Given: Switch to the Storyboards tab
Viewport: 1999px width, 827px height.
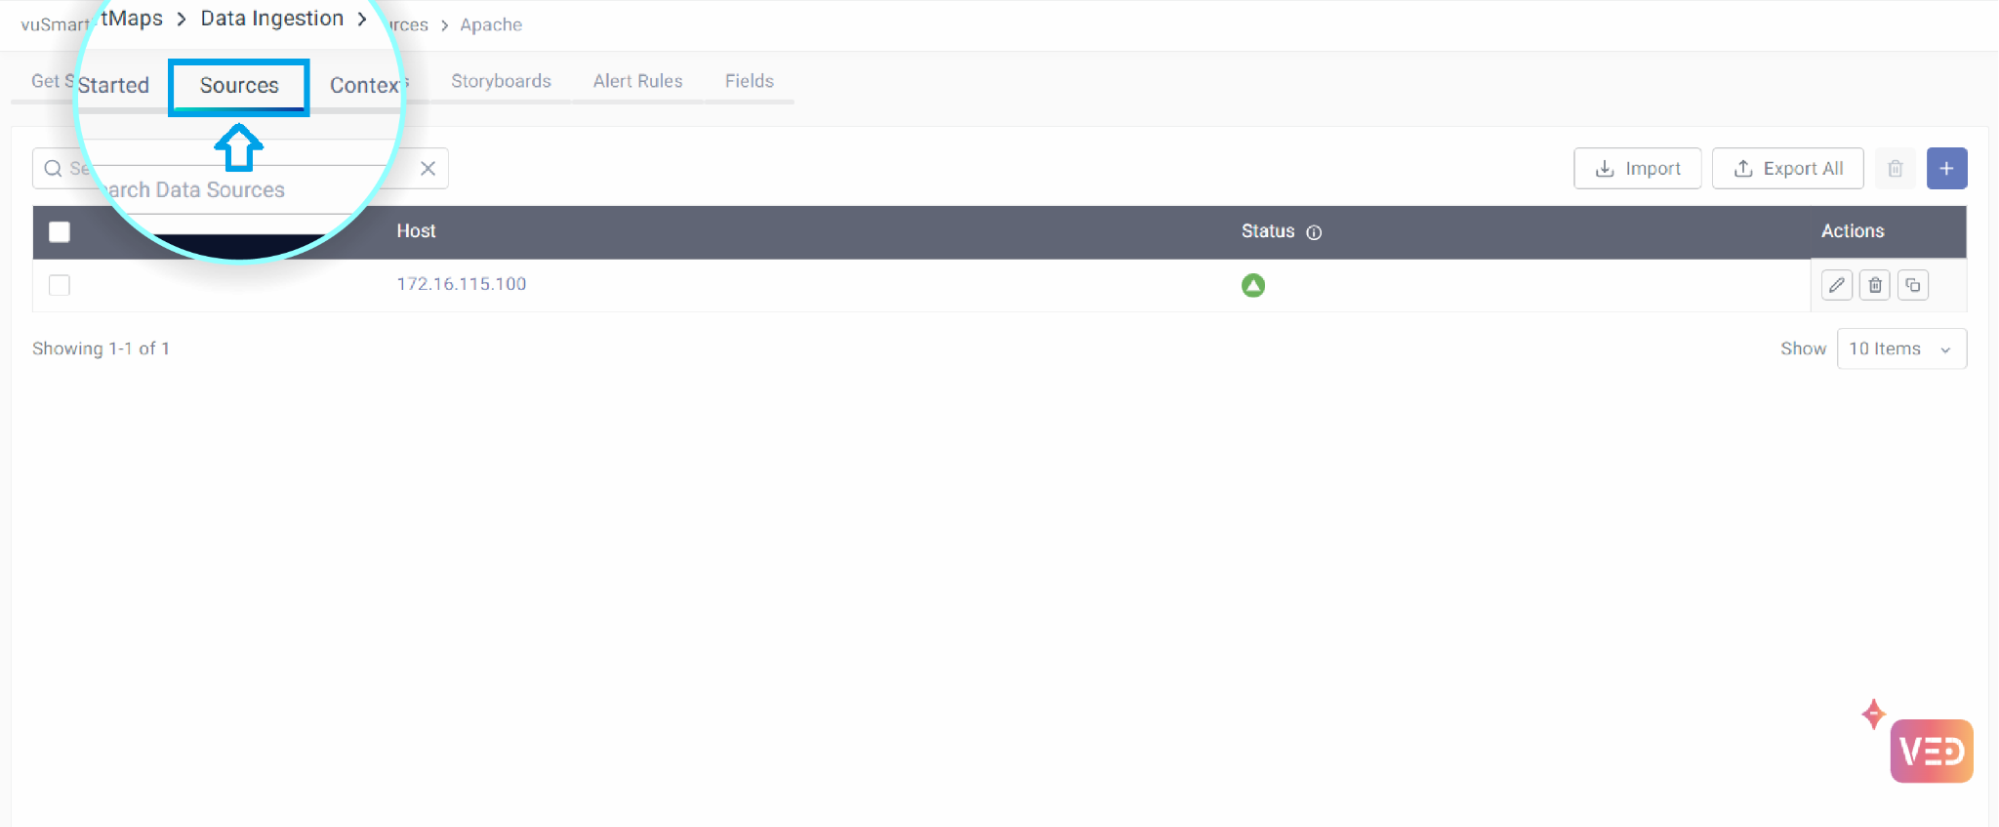Looking at the screenshot, I should click(501, 81).
